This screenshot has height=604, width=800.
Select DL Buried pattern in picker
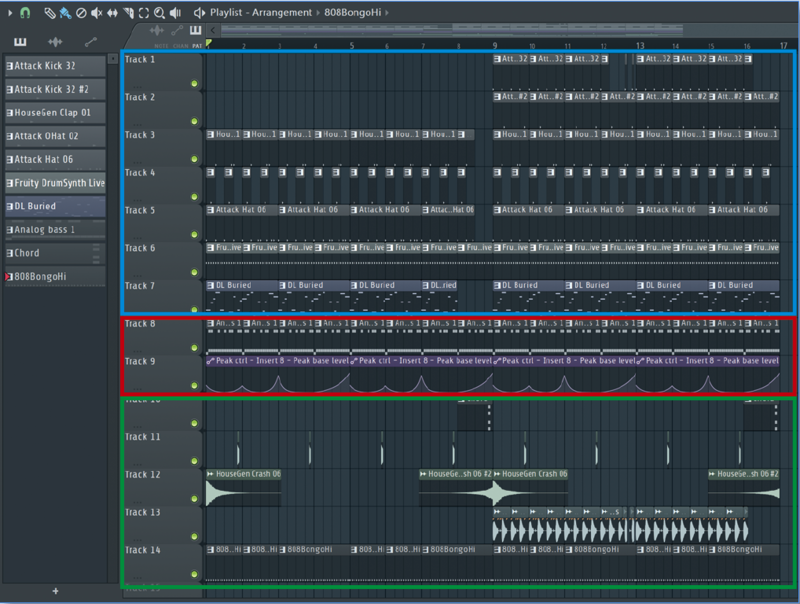55,207
